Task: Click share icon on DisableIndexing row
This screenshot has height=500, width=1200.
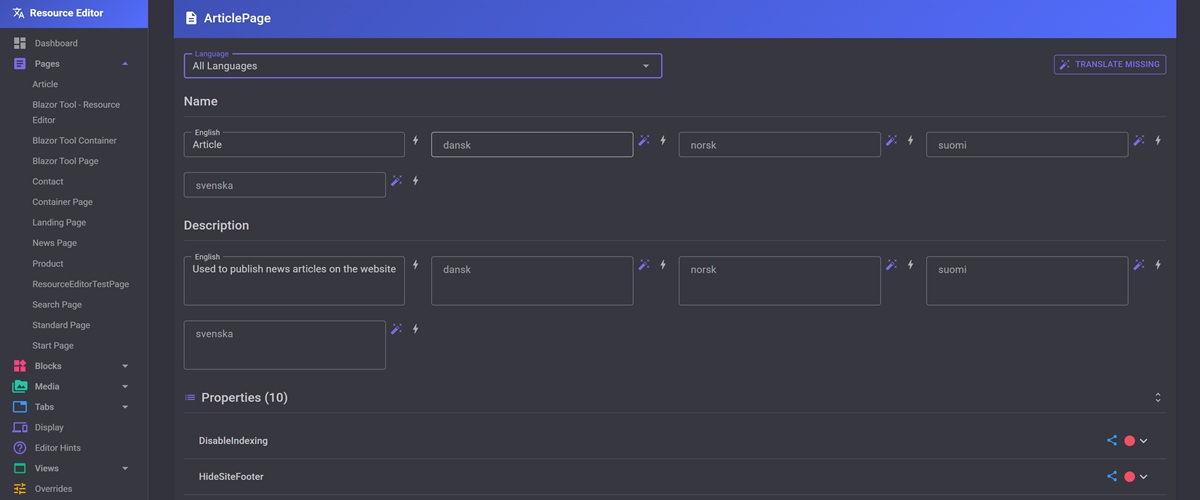Action: coord(1112,440)
